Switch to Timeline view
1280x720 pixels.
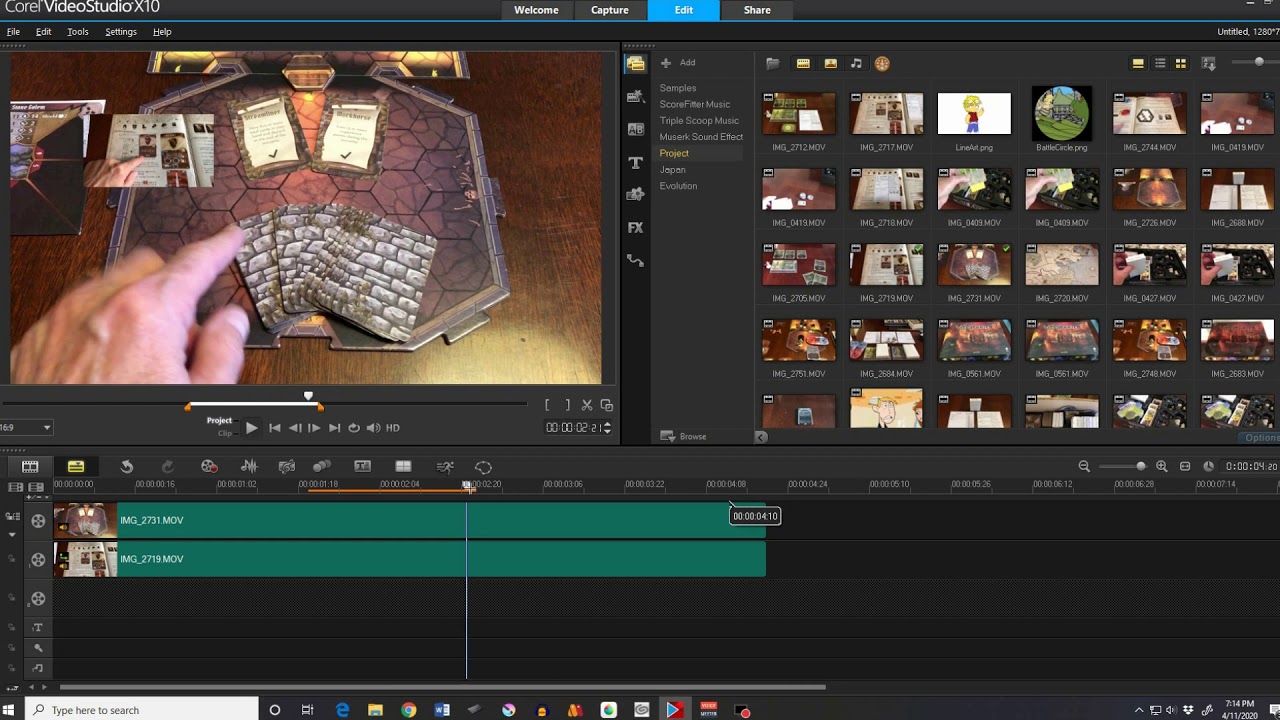coord(76,467)
